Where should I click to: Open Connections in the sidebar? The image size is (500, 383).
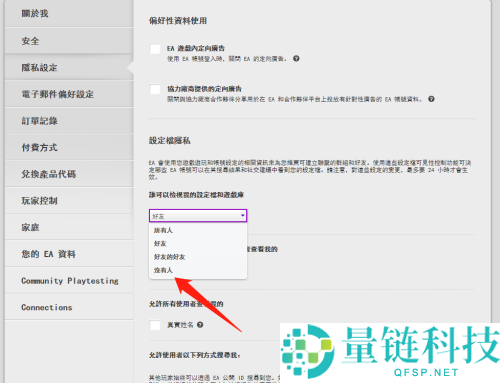pyautogui.click(x=69, y=307)
